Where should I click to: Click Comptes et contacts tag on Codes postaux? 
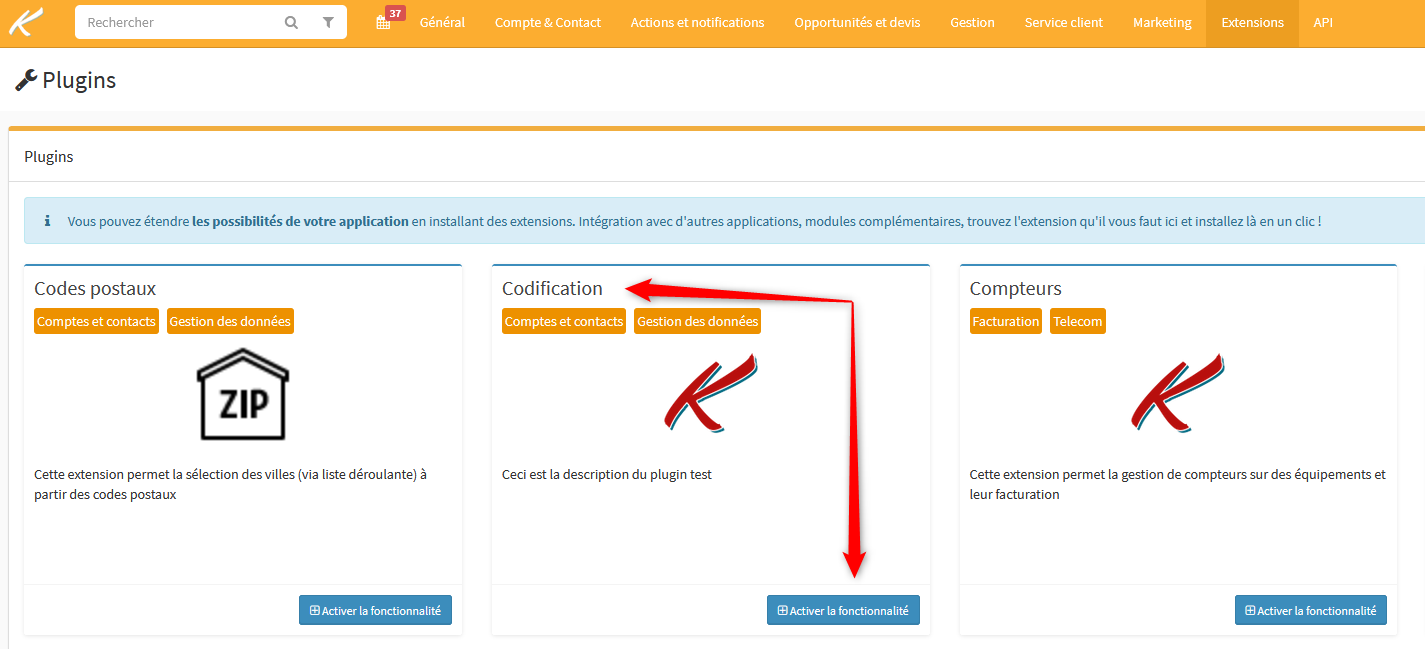click(96, 321)
